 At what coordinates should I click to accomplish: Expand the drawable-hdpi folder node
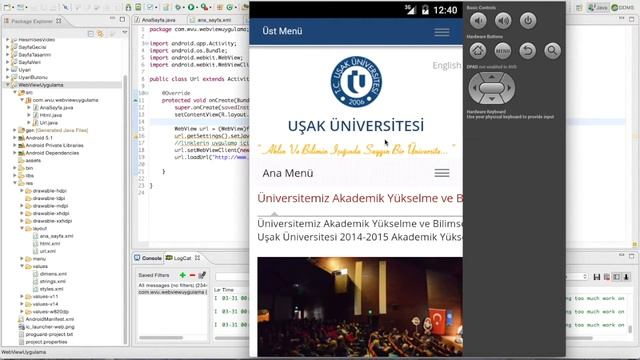click(22, 191)
